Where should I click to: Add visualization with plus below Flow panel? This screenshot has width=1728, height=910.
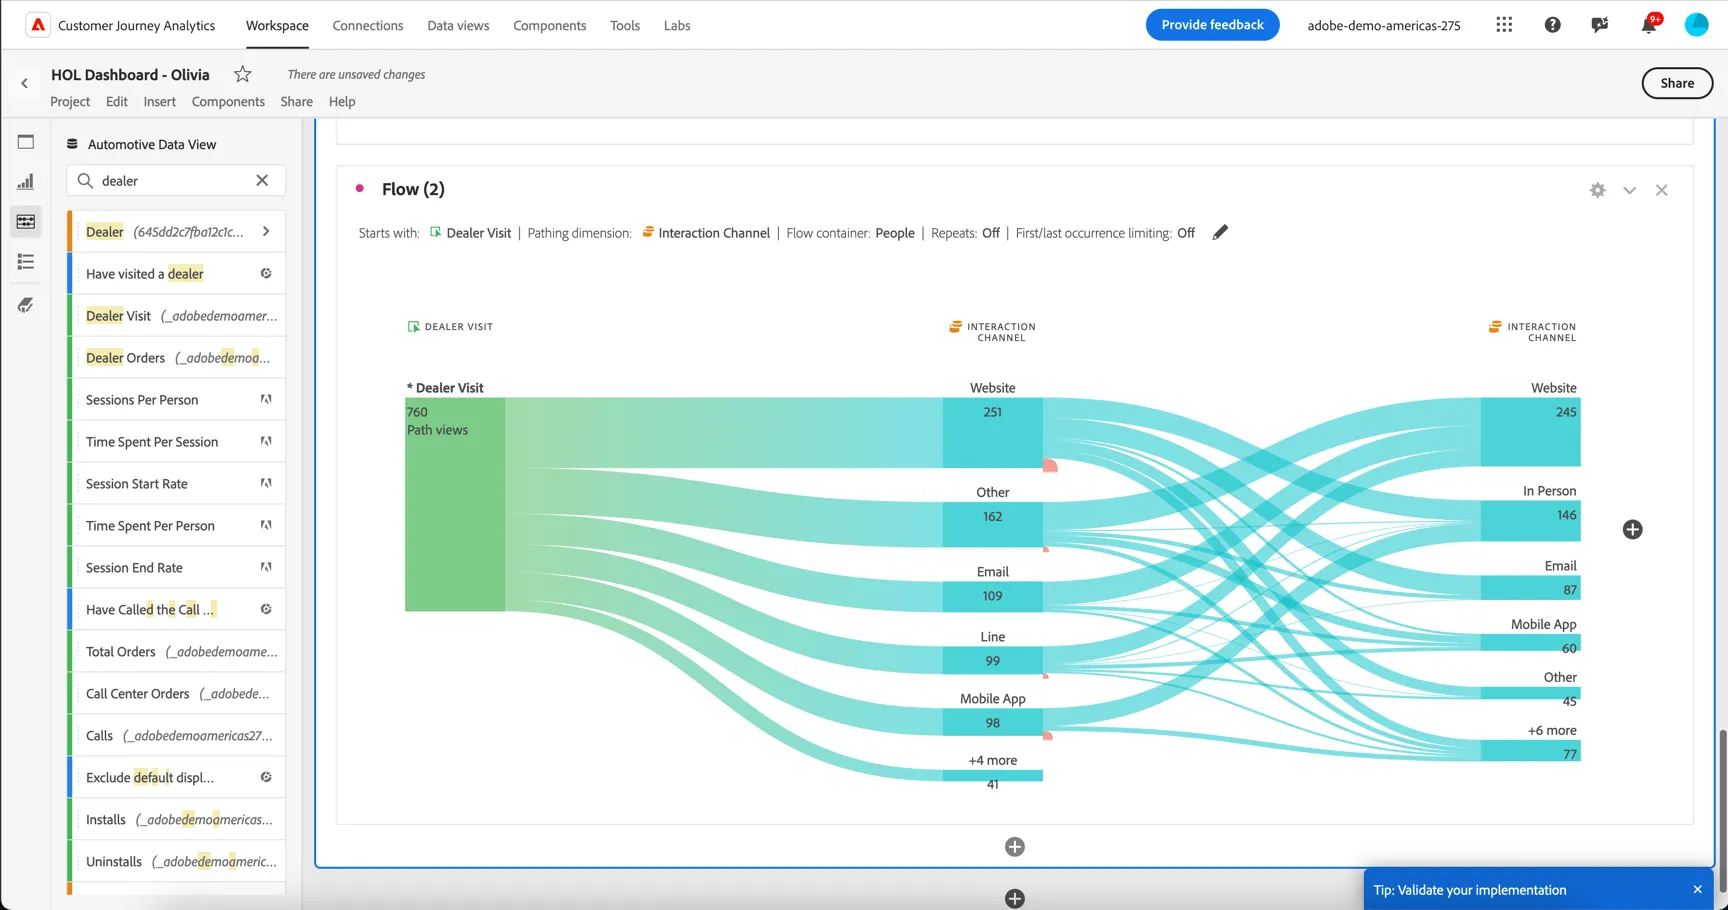click(1014, 847)
